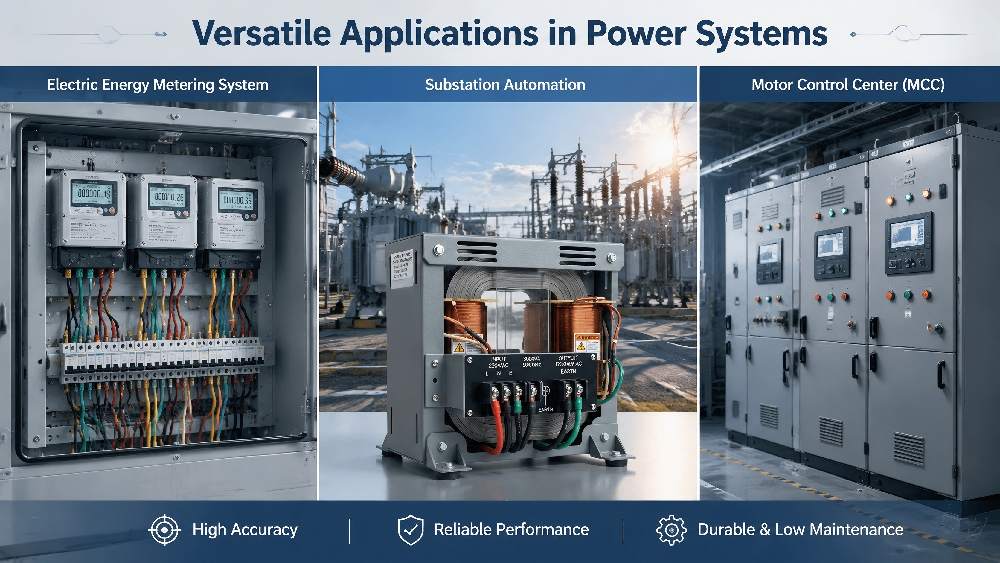Click the Versatile Applications in Power Systems title

click(x=509, y=33)
